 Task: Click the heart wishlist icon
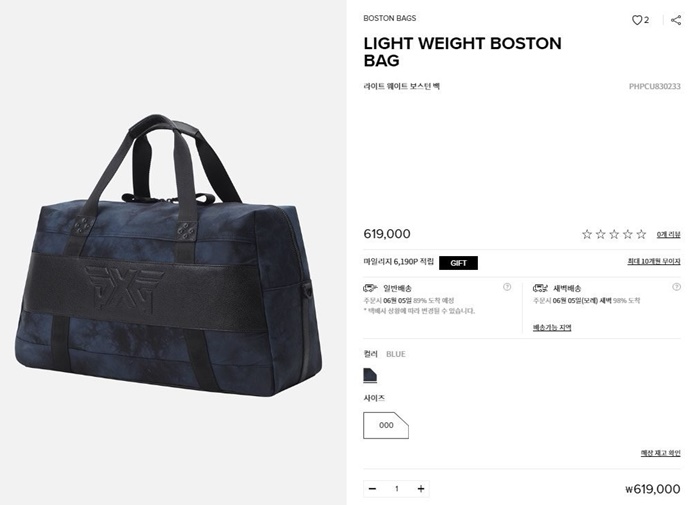coord(637,20)
